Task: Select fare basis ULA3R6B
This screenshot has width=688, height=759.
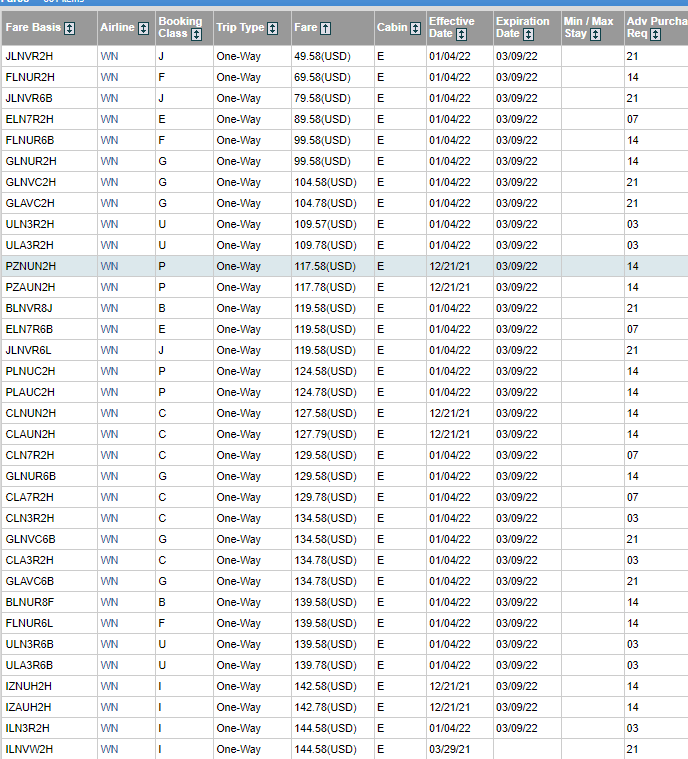Action: point(30,665)
